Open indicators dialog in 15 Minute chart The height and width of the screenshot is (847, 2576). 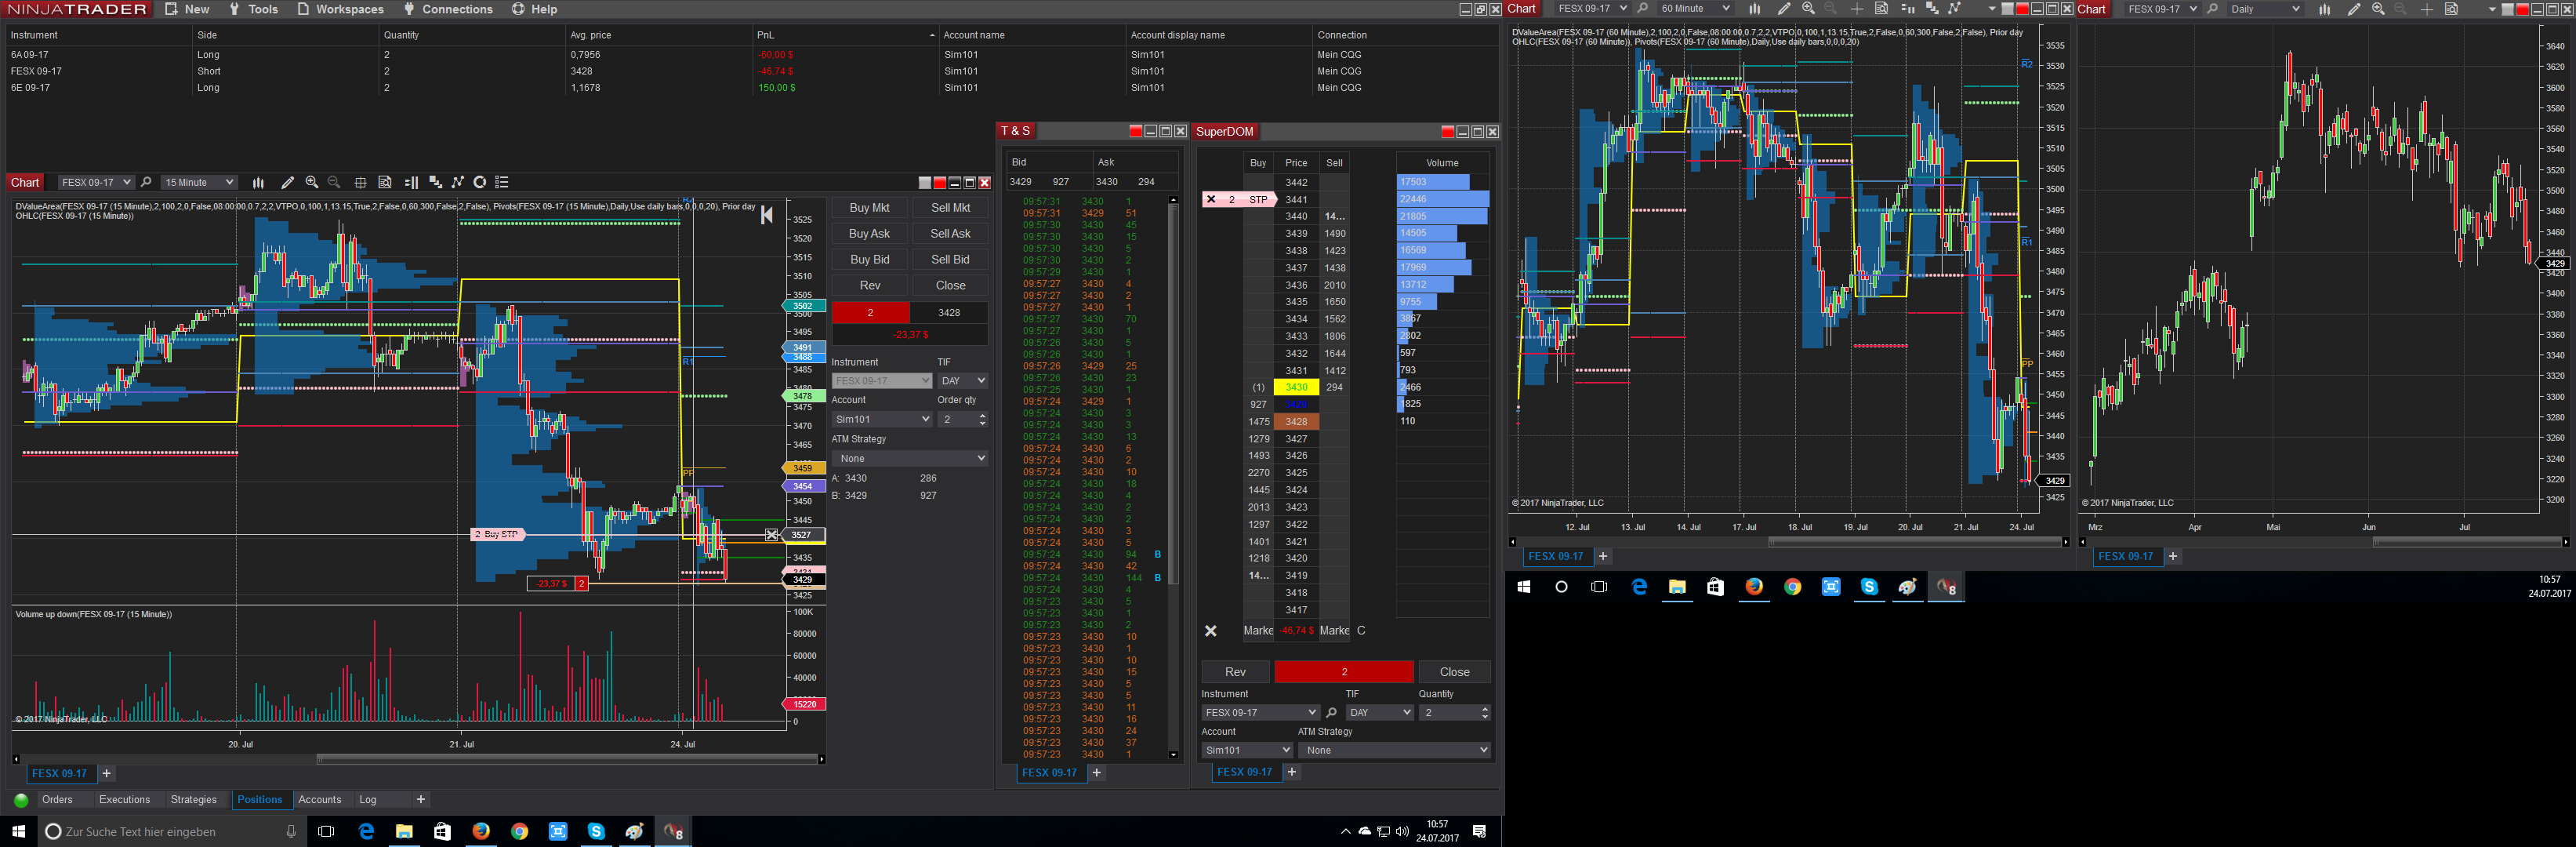(x=435, y=182)
